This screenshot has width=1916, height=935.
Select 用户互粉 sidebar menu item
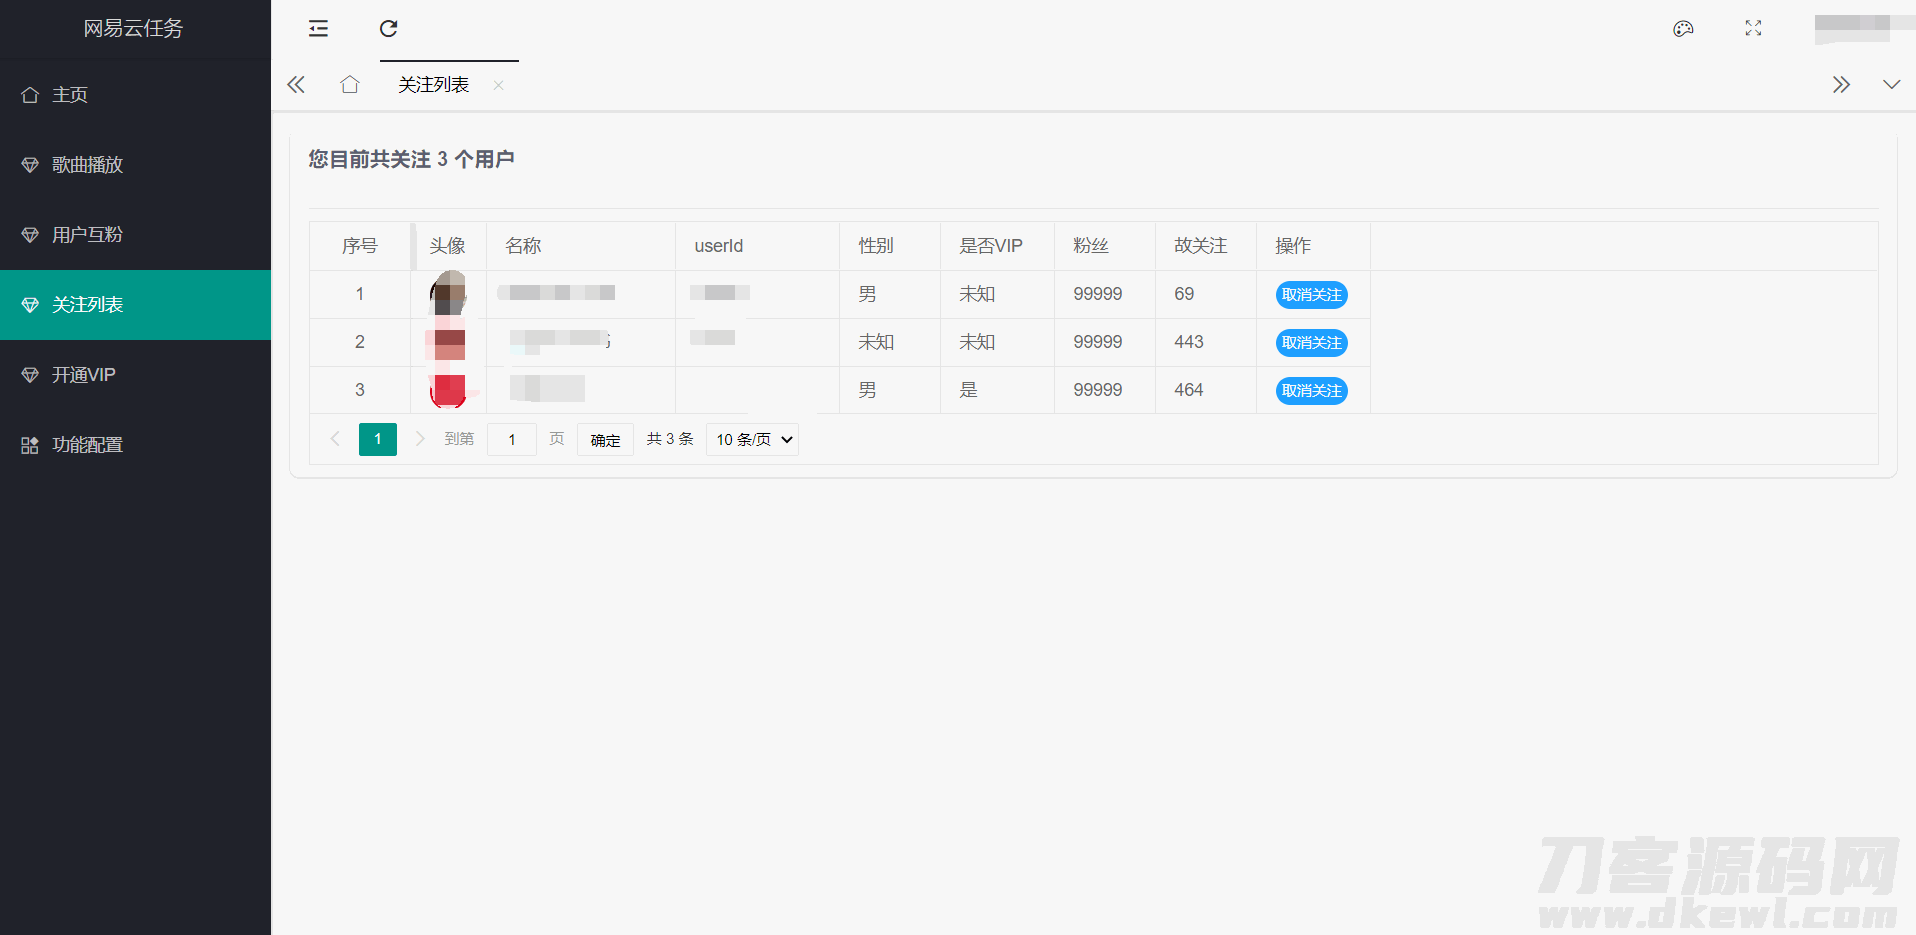pyautogui.click(x=87, y=235)
